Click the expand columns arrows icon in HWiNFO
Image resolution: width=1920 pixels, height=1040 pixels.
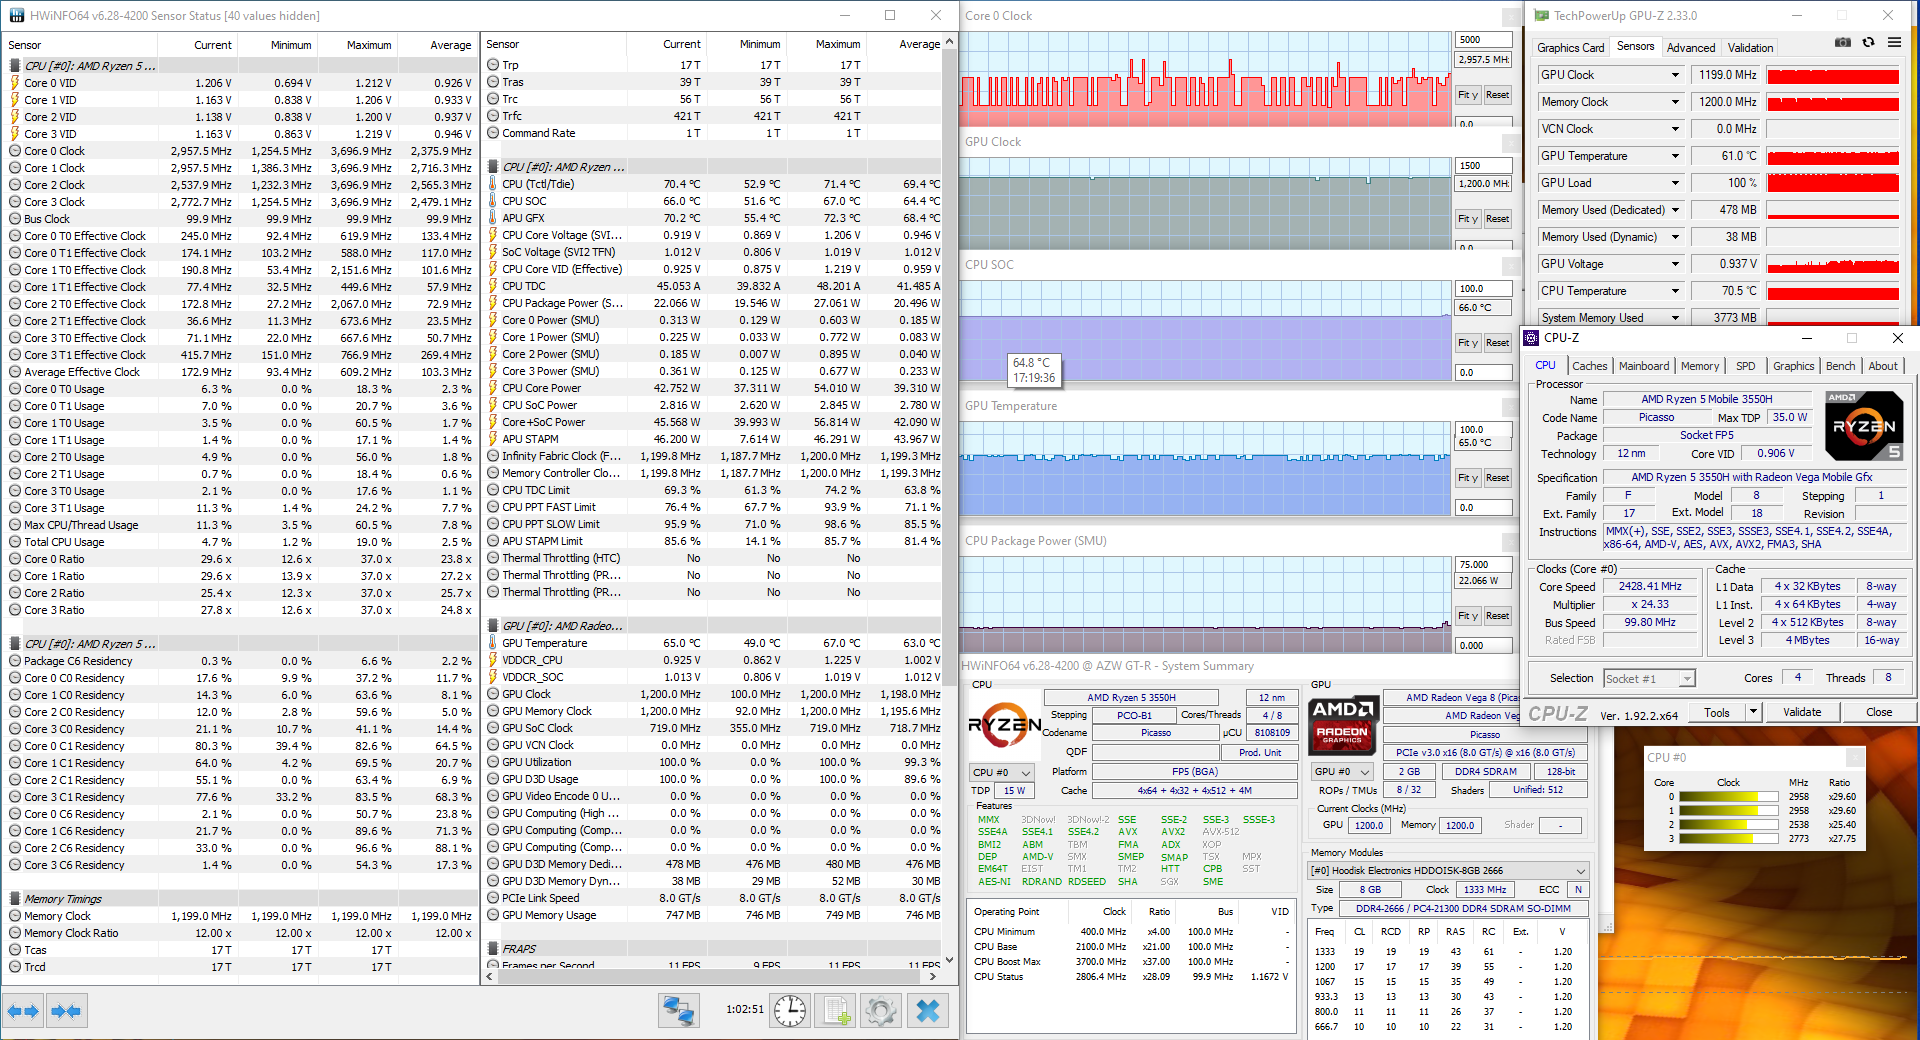click(x=23, y=1011)
